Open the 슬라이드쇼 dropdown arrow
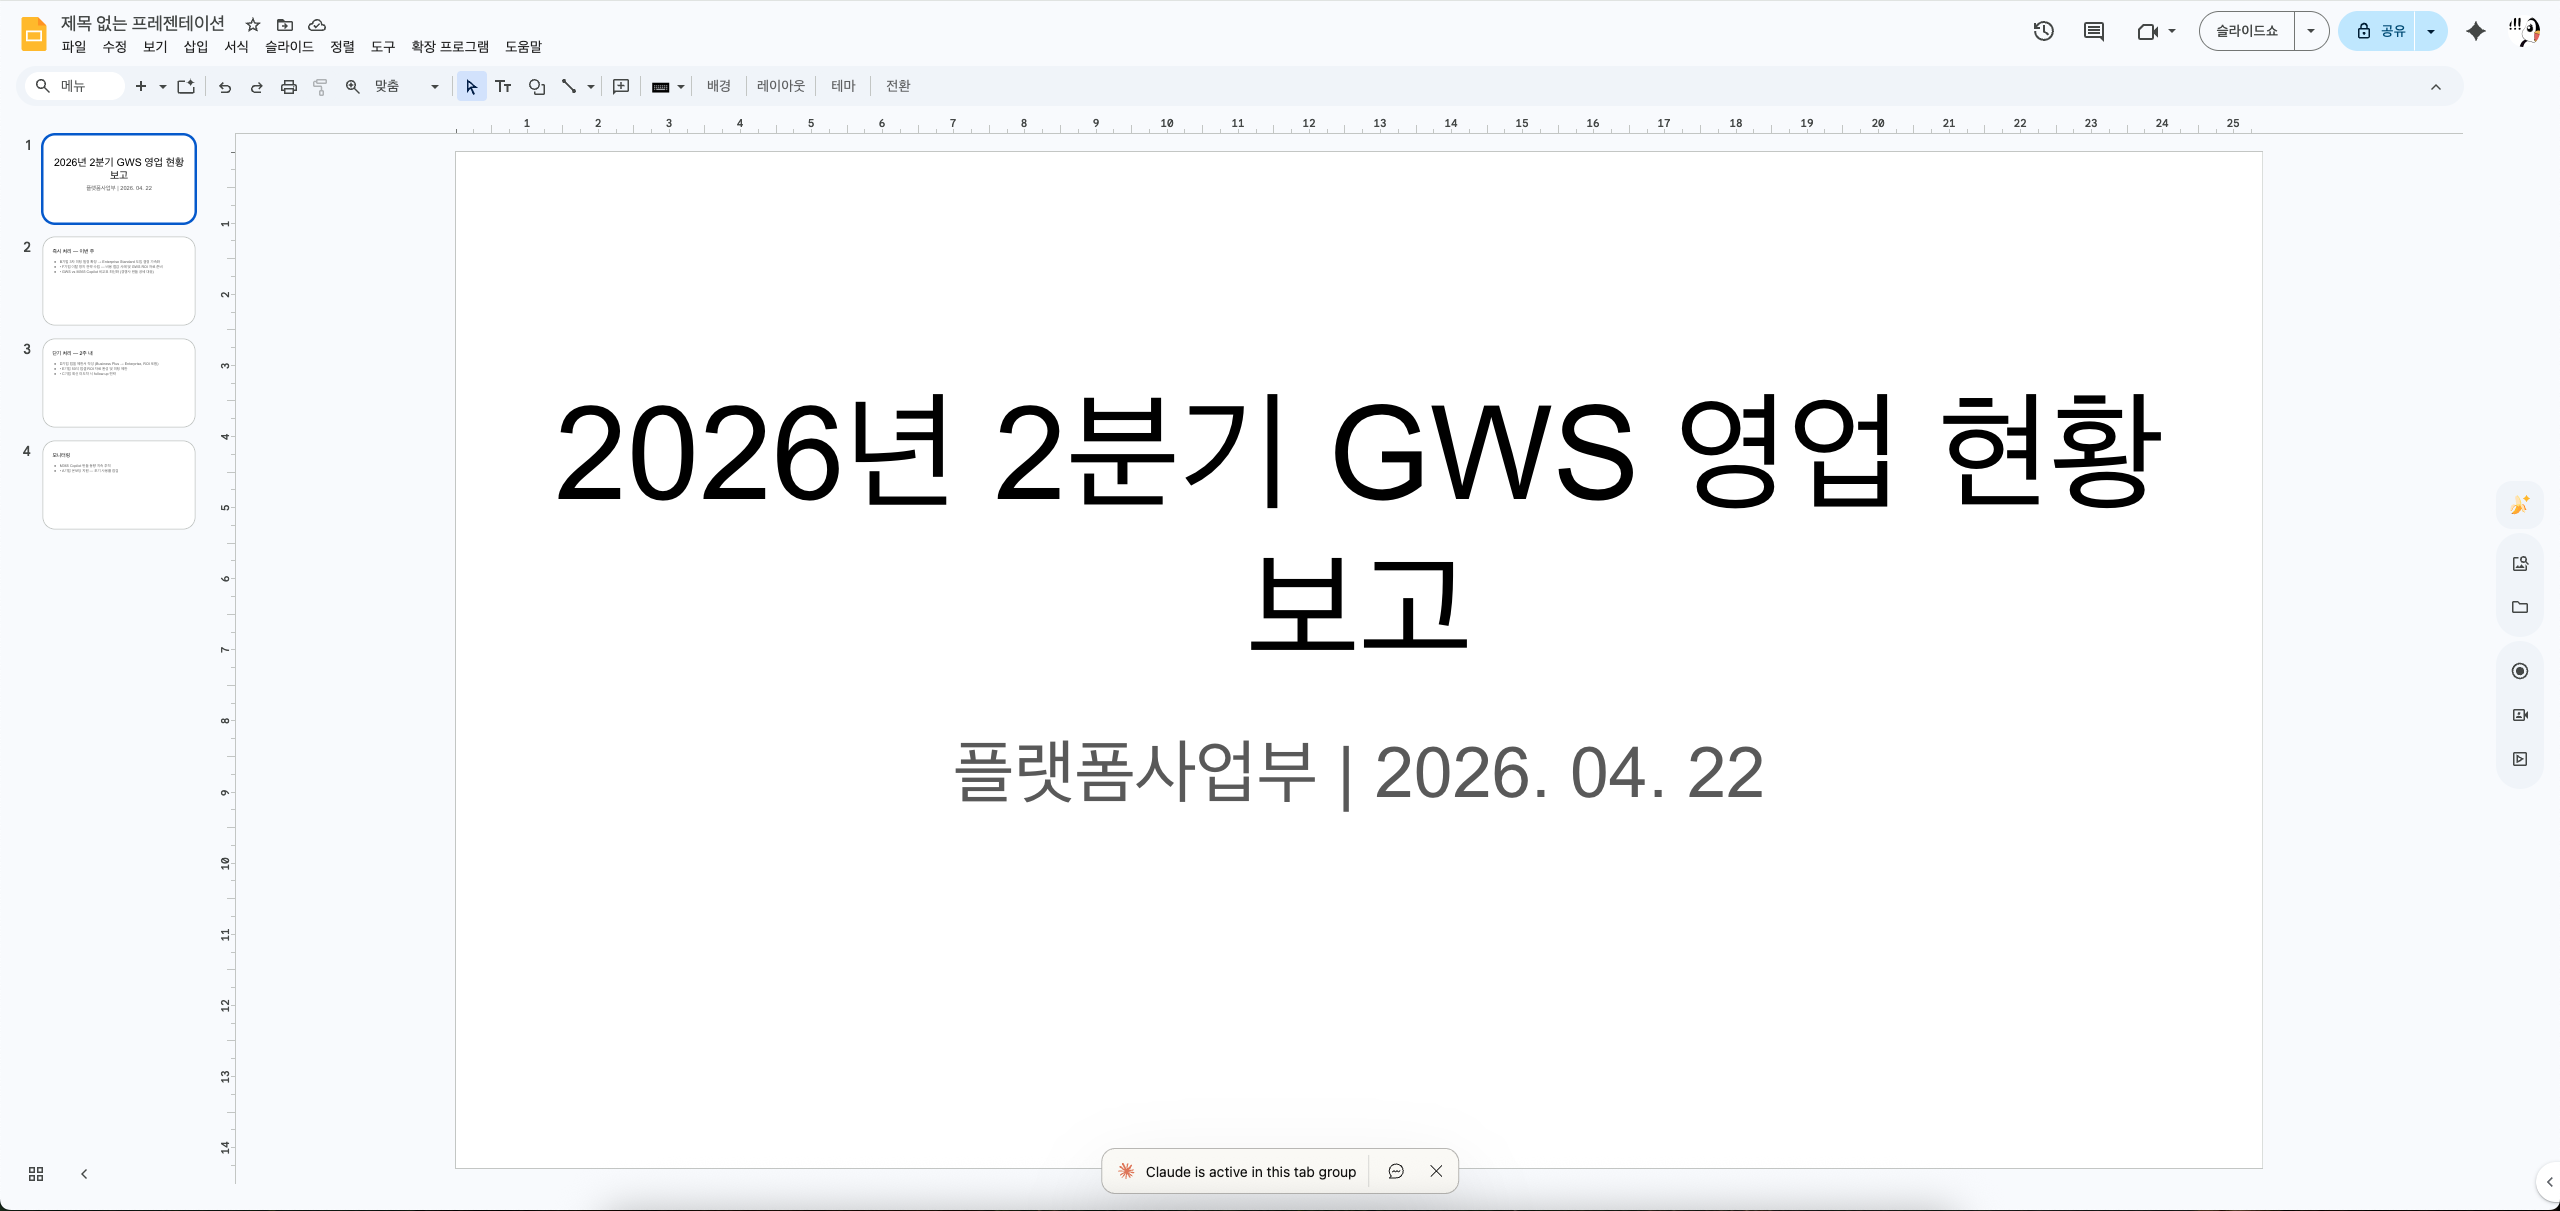Image resolution: width=2560 pixels, height=1211 pixels. 2310,31
